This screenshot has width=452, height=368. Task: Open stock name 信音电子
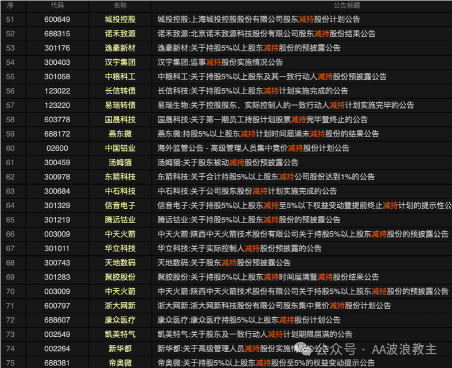(120, 205)
